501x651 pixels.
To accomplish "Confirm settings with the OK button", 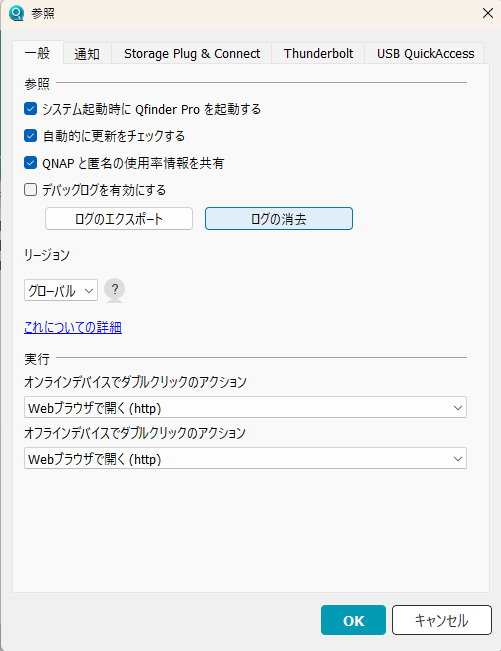I will click(x=353, y=620).
